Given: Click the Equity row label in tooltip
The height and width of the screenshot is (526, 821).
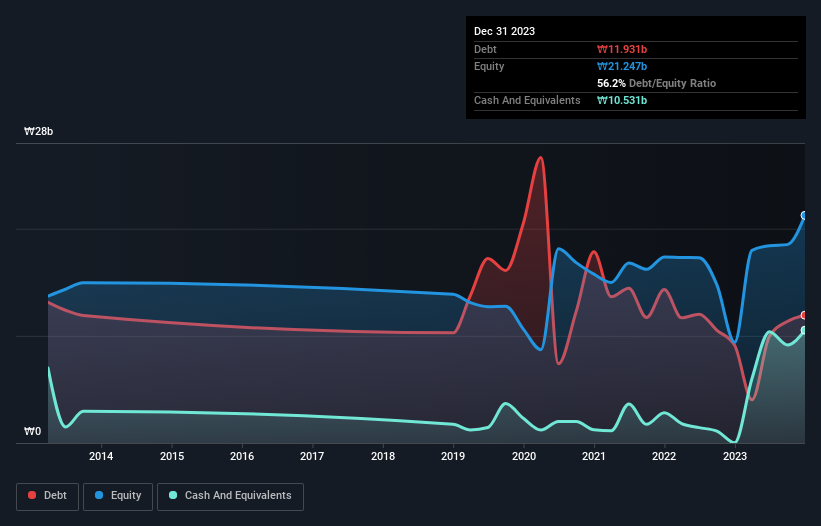Looking at the screenshot, I should point(489,66).
